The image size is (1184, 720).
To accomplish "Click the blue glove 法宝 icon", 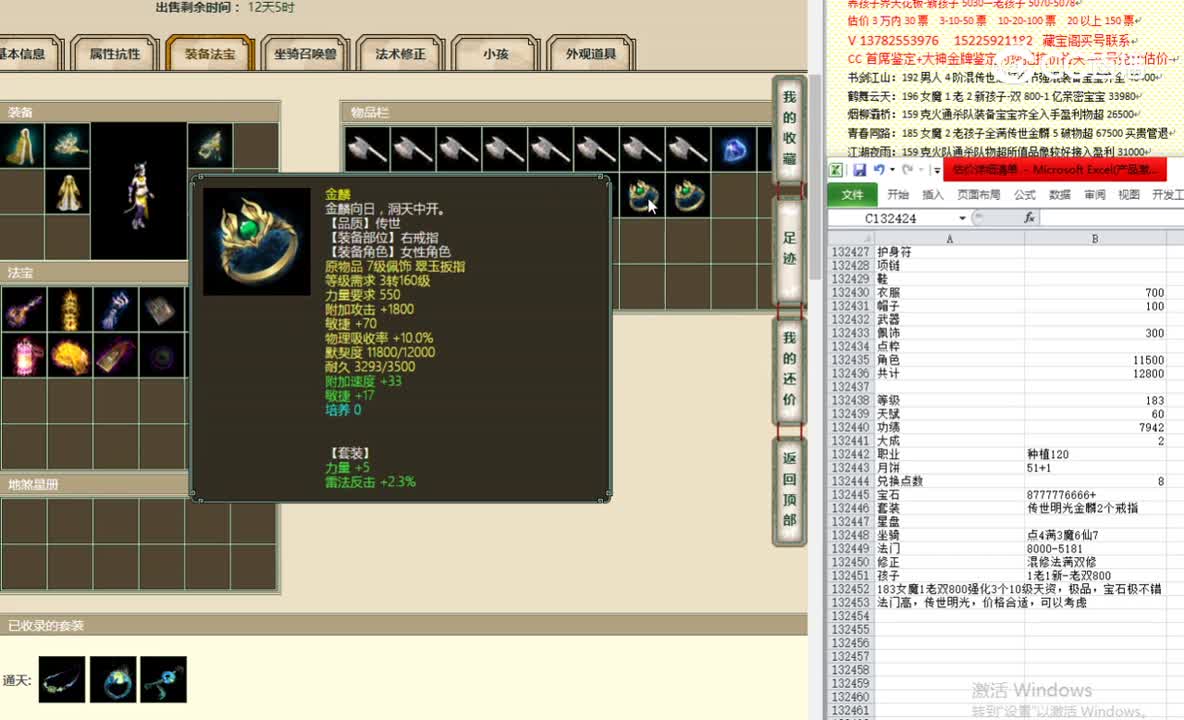I will tap(116, 309).
